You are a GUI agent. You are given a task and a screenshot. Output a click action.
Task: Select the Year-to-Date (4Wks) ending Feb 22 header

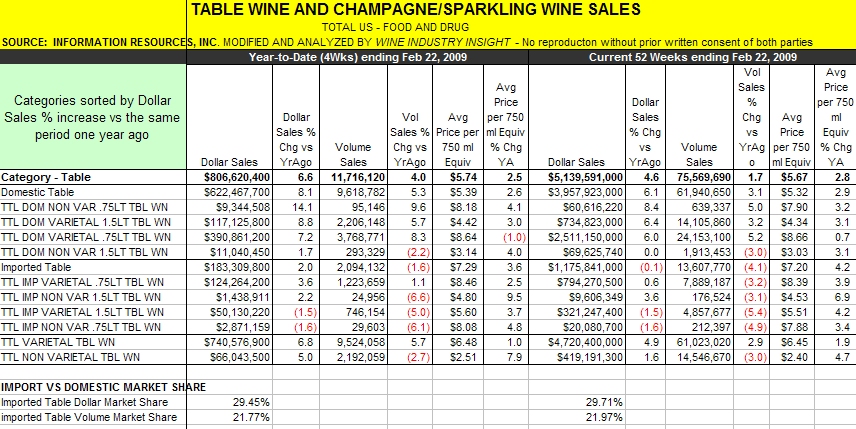tap(358, 57)
